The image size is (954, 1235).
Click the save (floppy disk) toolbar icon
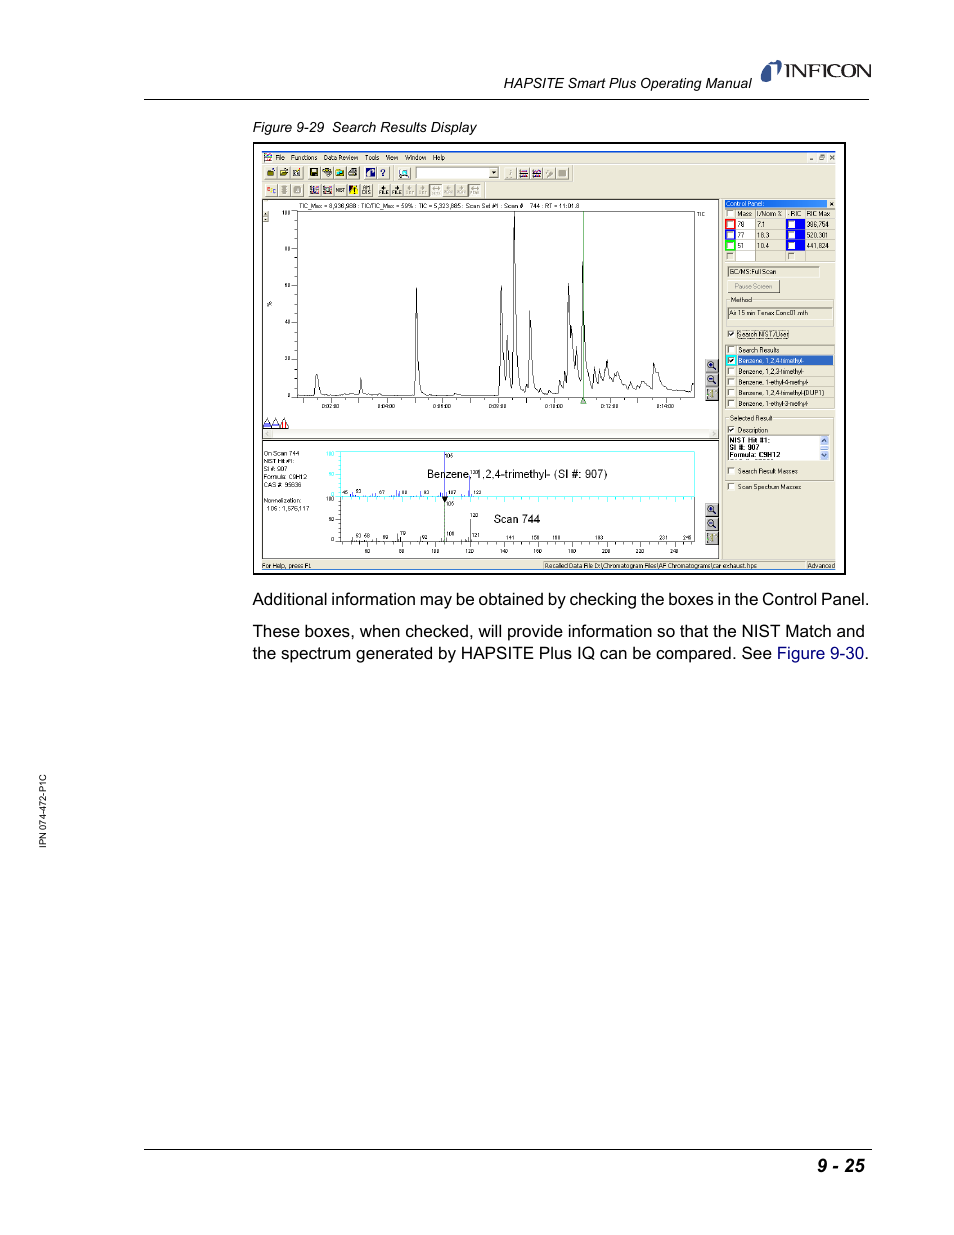click(314, 172)
